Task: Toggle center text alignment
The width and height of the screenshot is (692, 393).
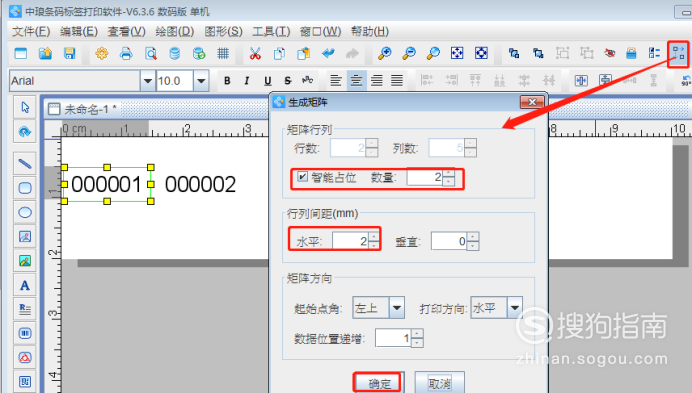Action: pos(356,81)
